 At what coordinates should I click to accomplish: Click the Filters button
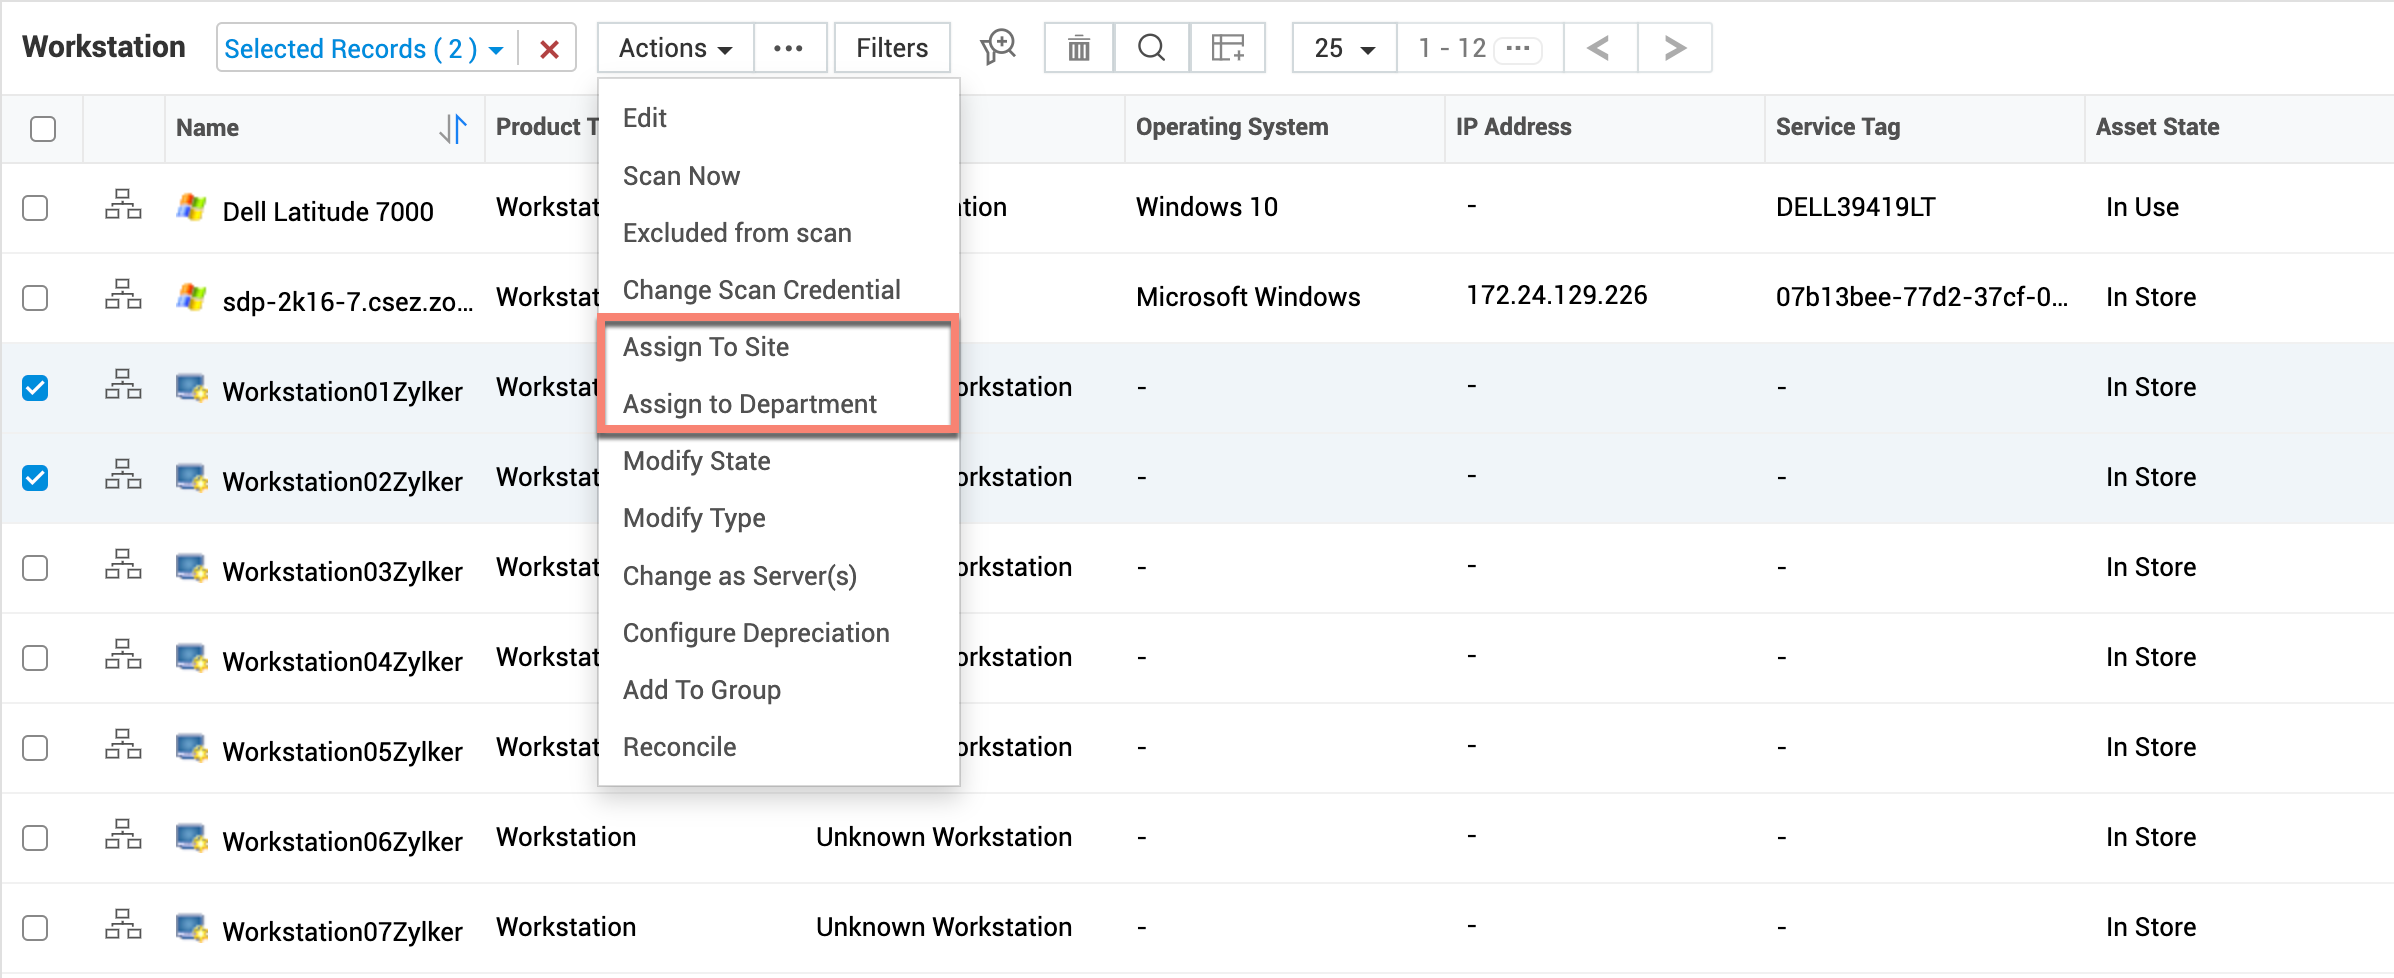pos(891,48)
